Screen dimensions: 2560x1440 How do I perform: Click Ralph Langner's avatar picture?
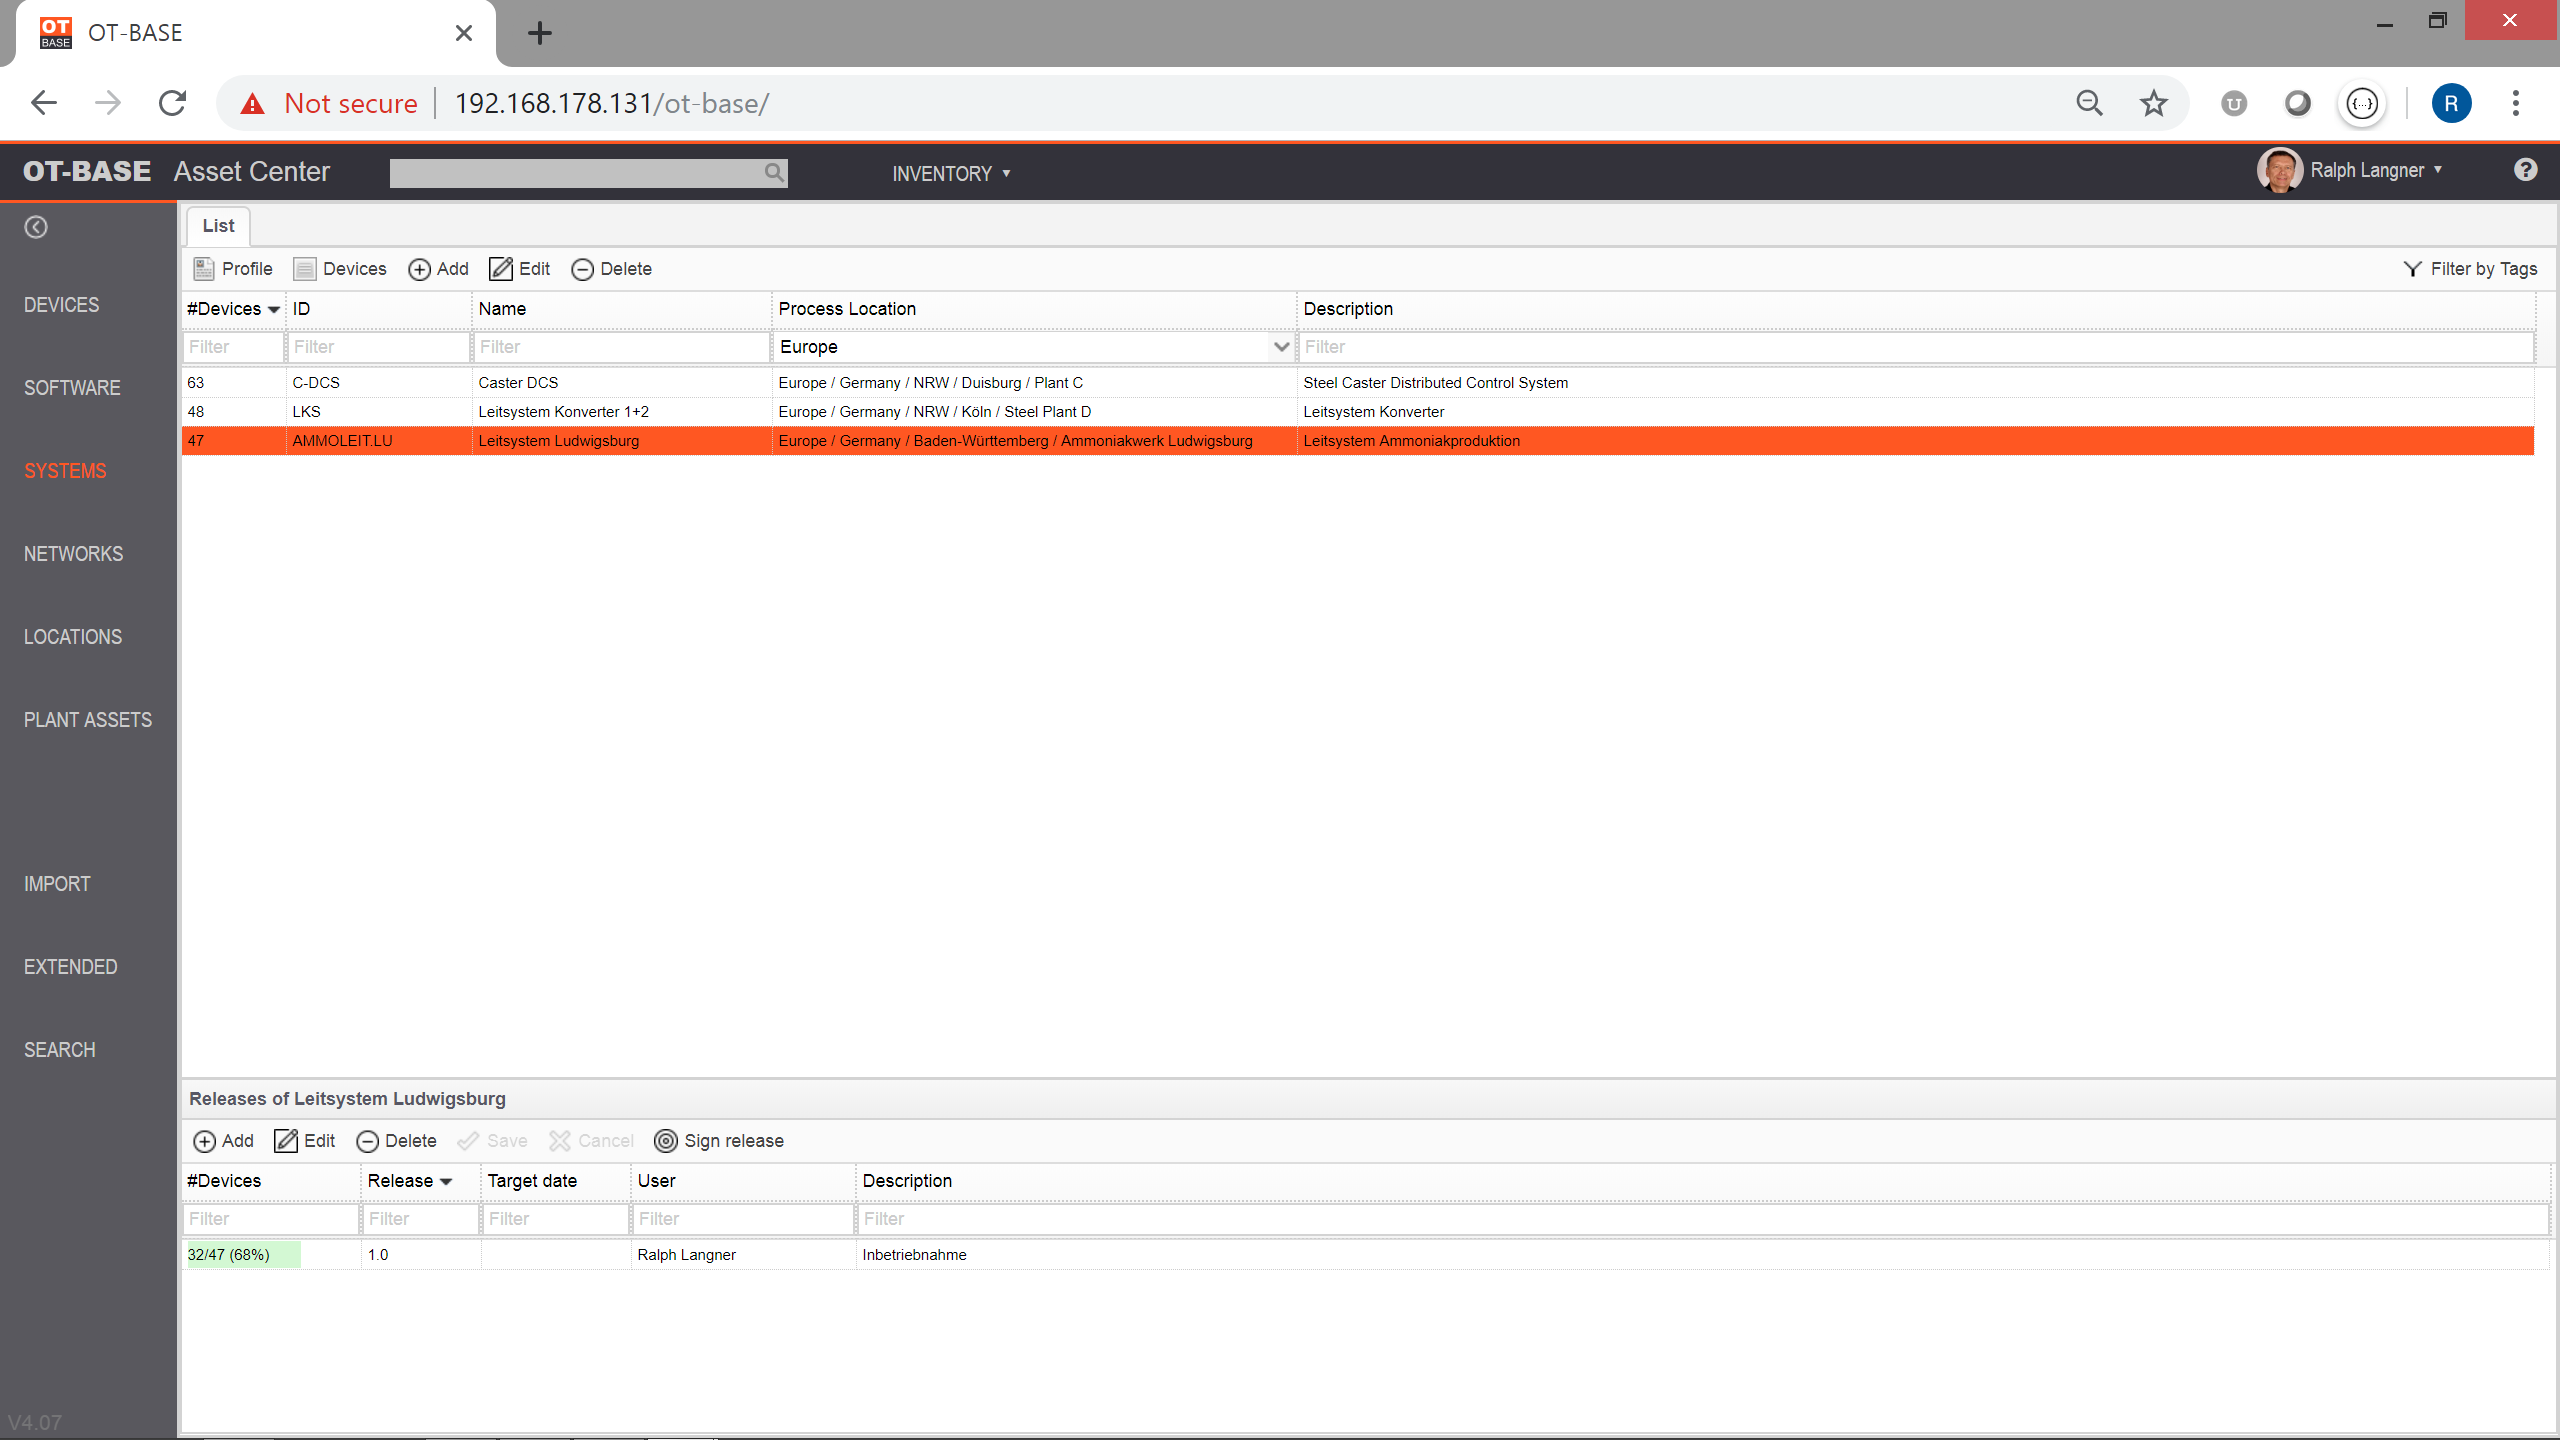[2280, 170]
